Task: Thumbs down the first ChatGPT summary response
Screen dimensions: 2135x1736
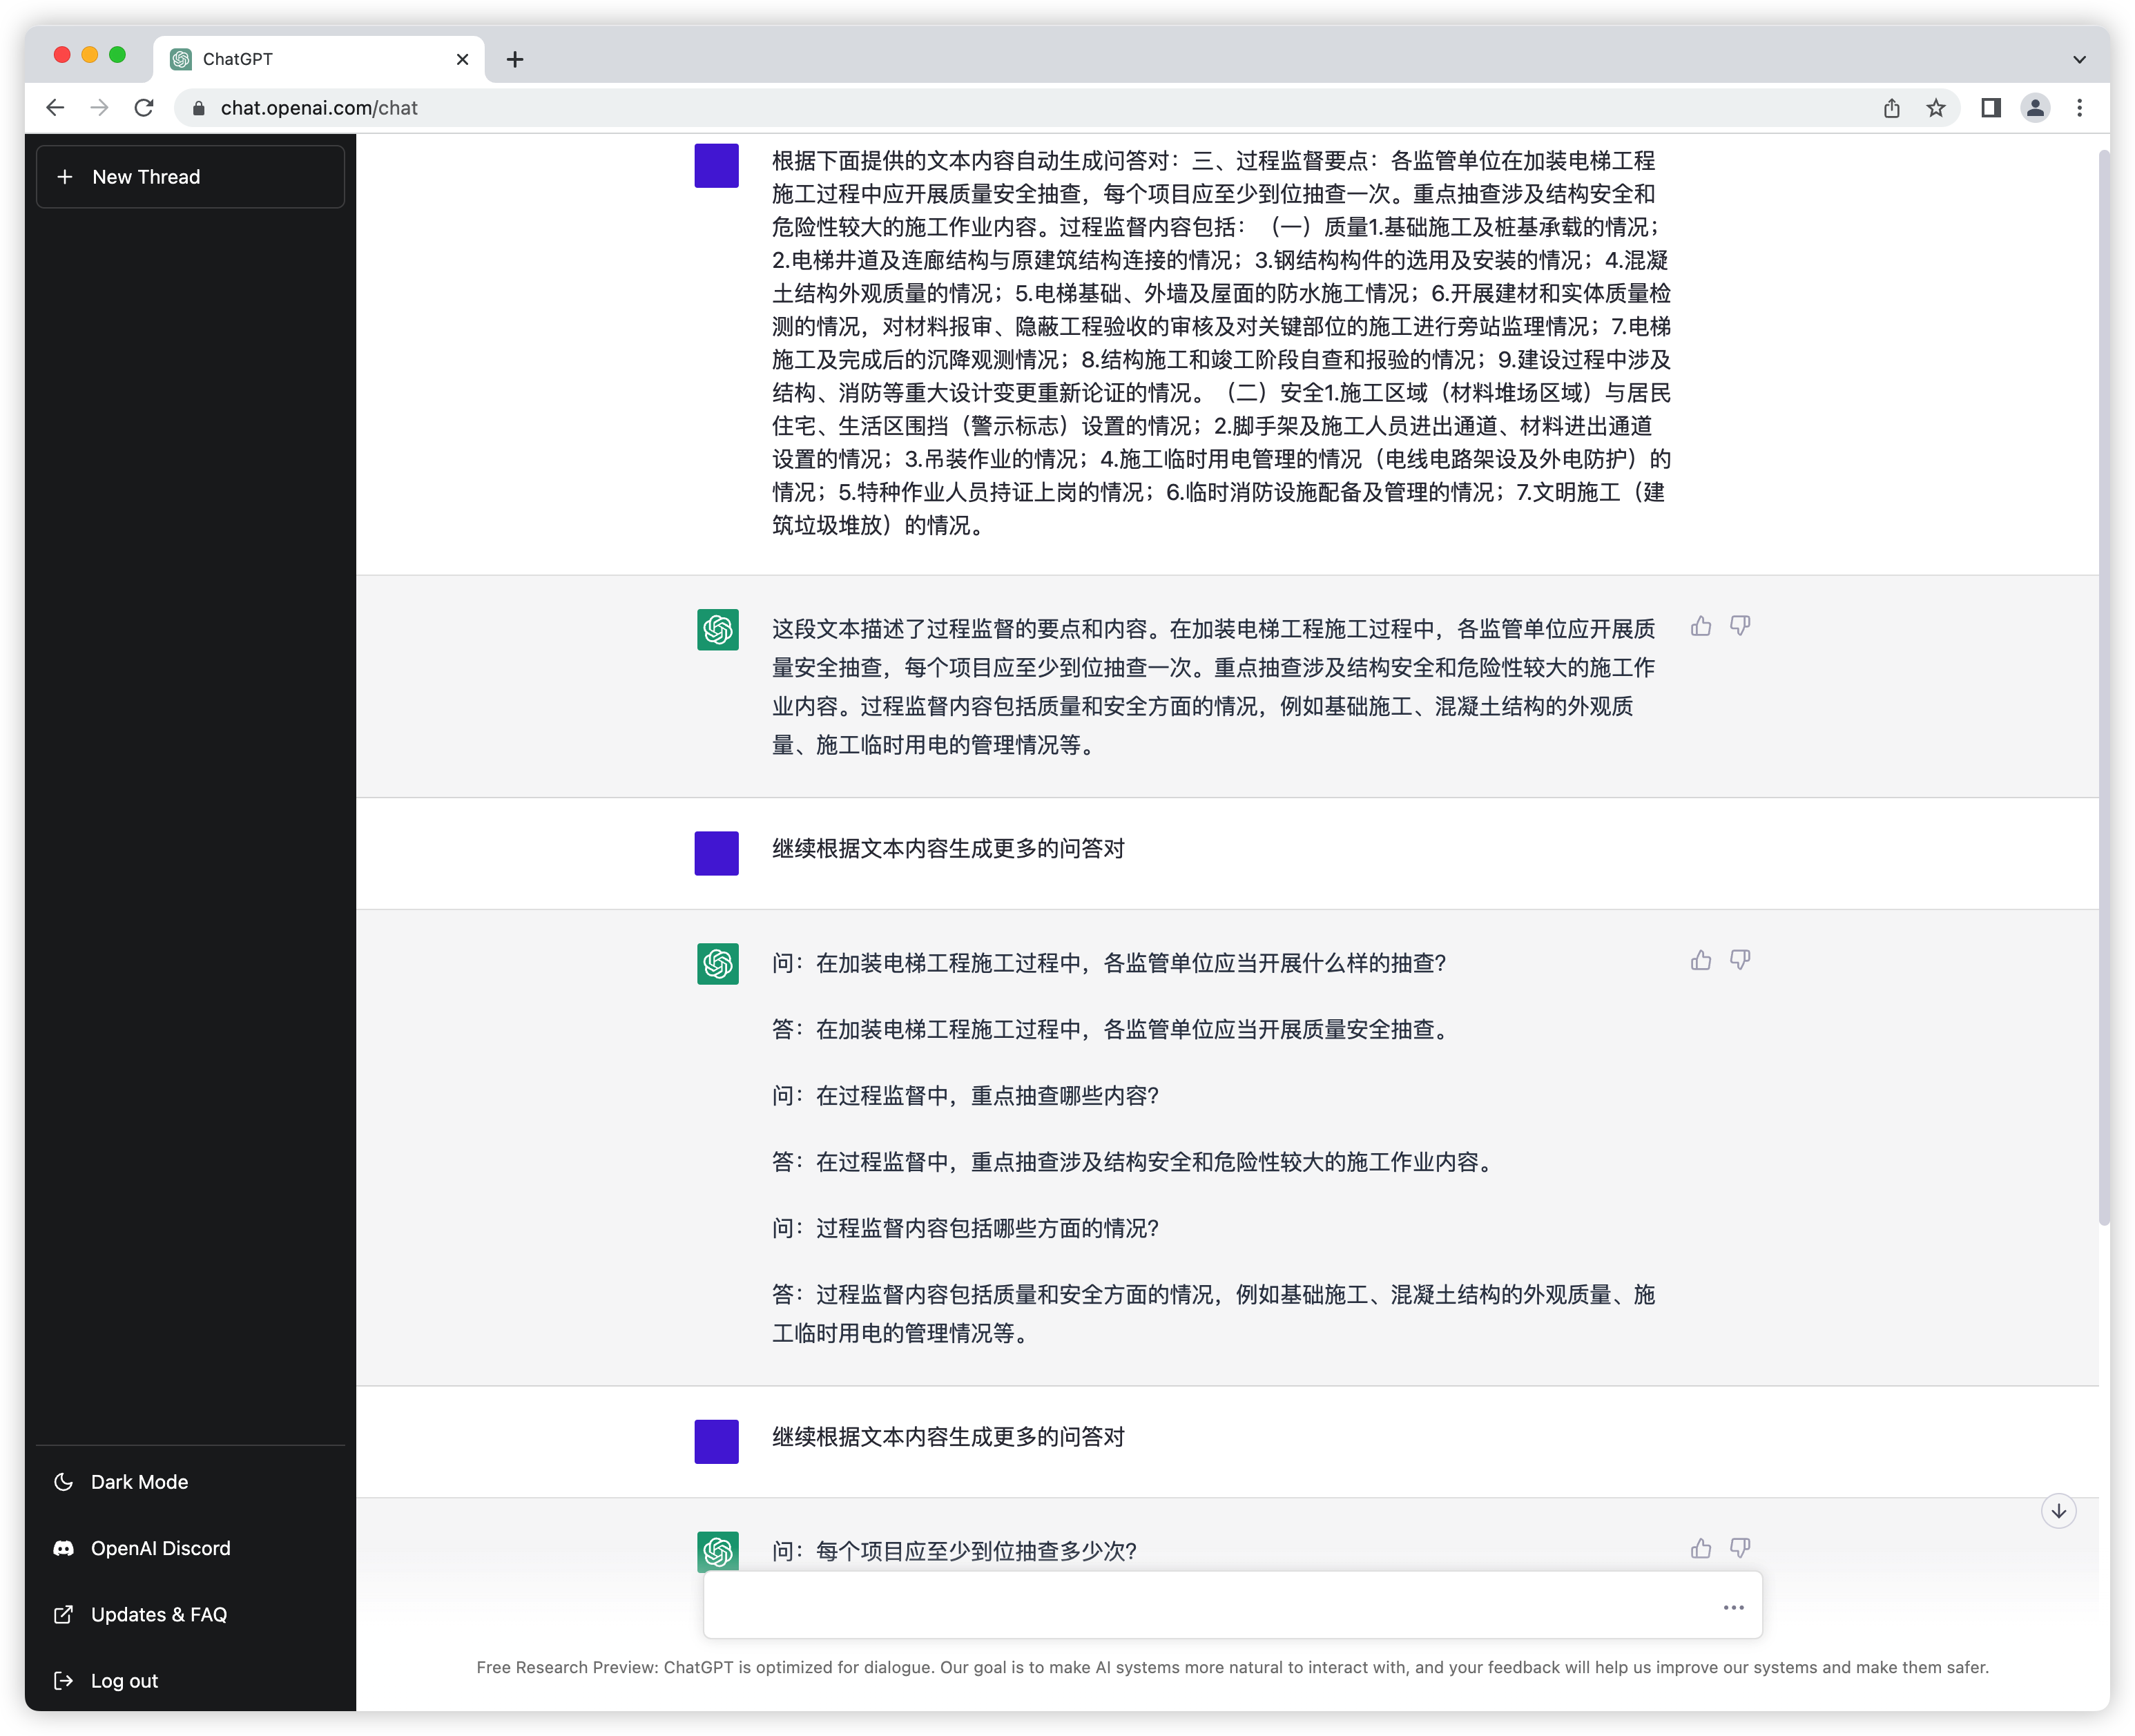Action: tap(1740, 627)
